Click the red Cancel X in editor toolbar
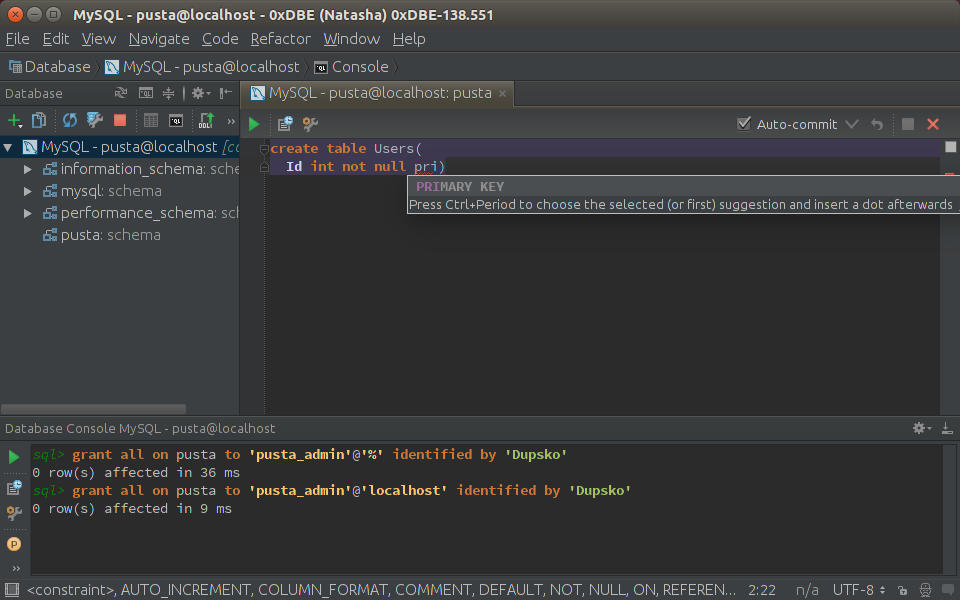 [x=933, y=124]
